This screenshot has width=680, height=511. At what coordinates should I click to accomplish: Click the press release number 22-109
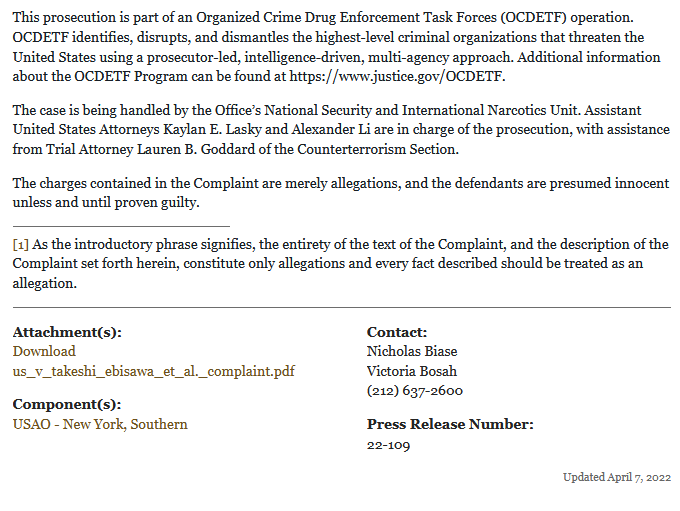click(388, 445)
